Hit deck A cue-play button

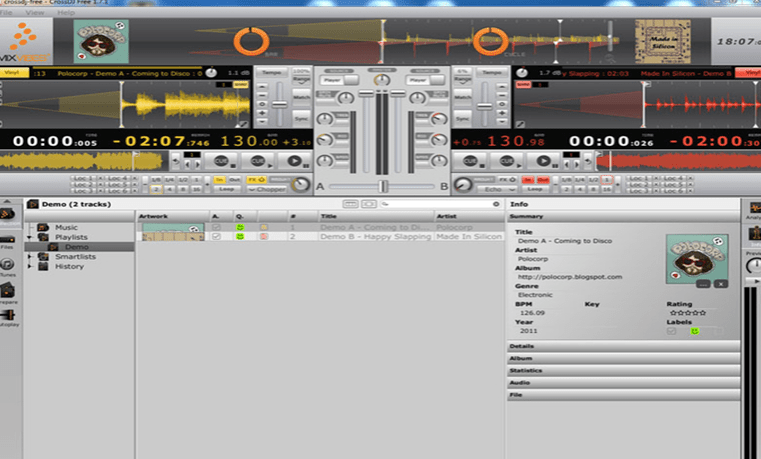tap(258, 161)
